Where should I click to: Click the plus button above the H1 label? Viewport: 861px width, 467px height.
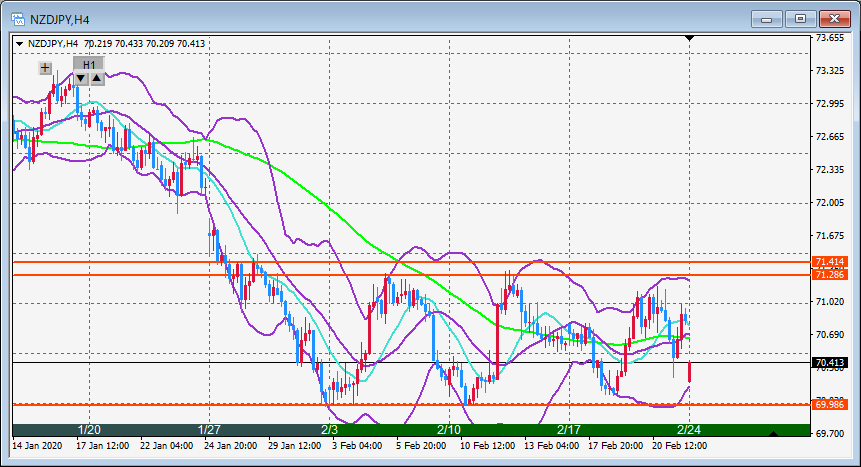[45, 68]
